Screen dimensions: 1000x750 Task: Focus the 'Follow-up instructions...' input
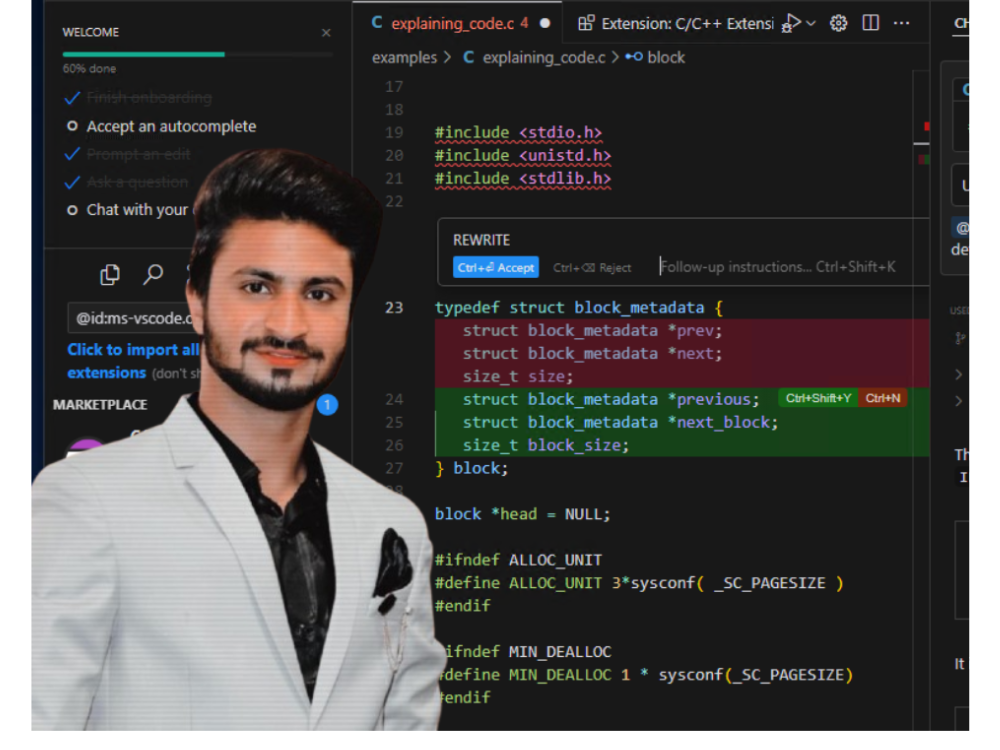pyautogui.click(x=778, y=267)
